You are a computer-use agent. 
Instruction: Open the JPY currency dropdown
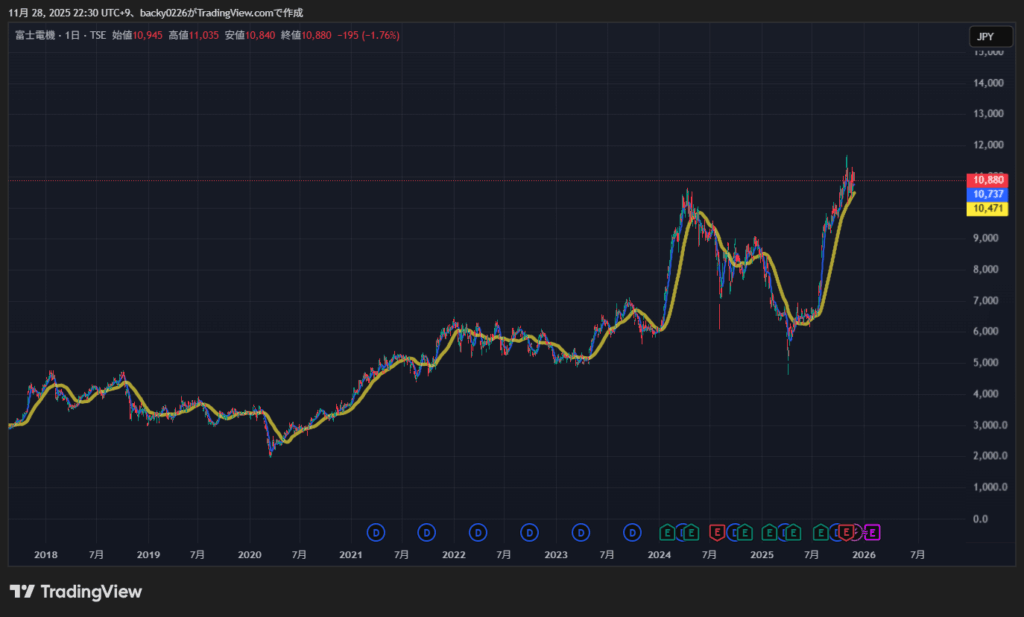click(x=985, y=37)
